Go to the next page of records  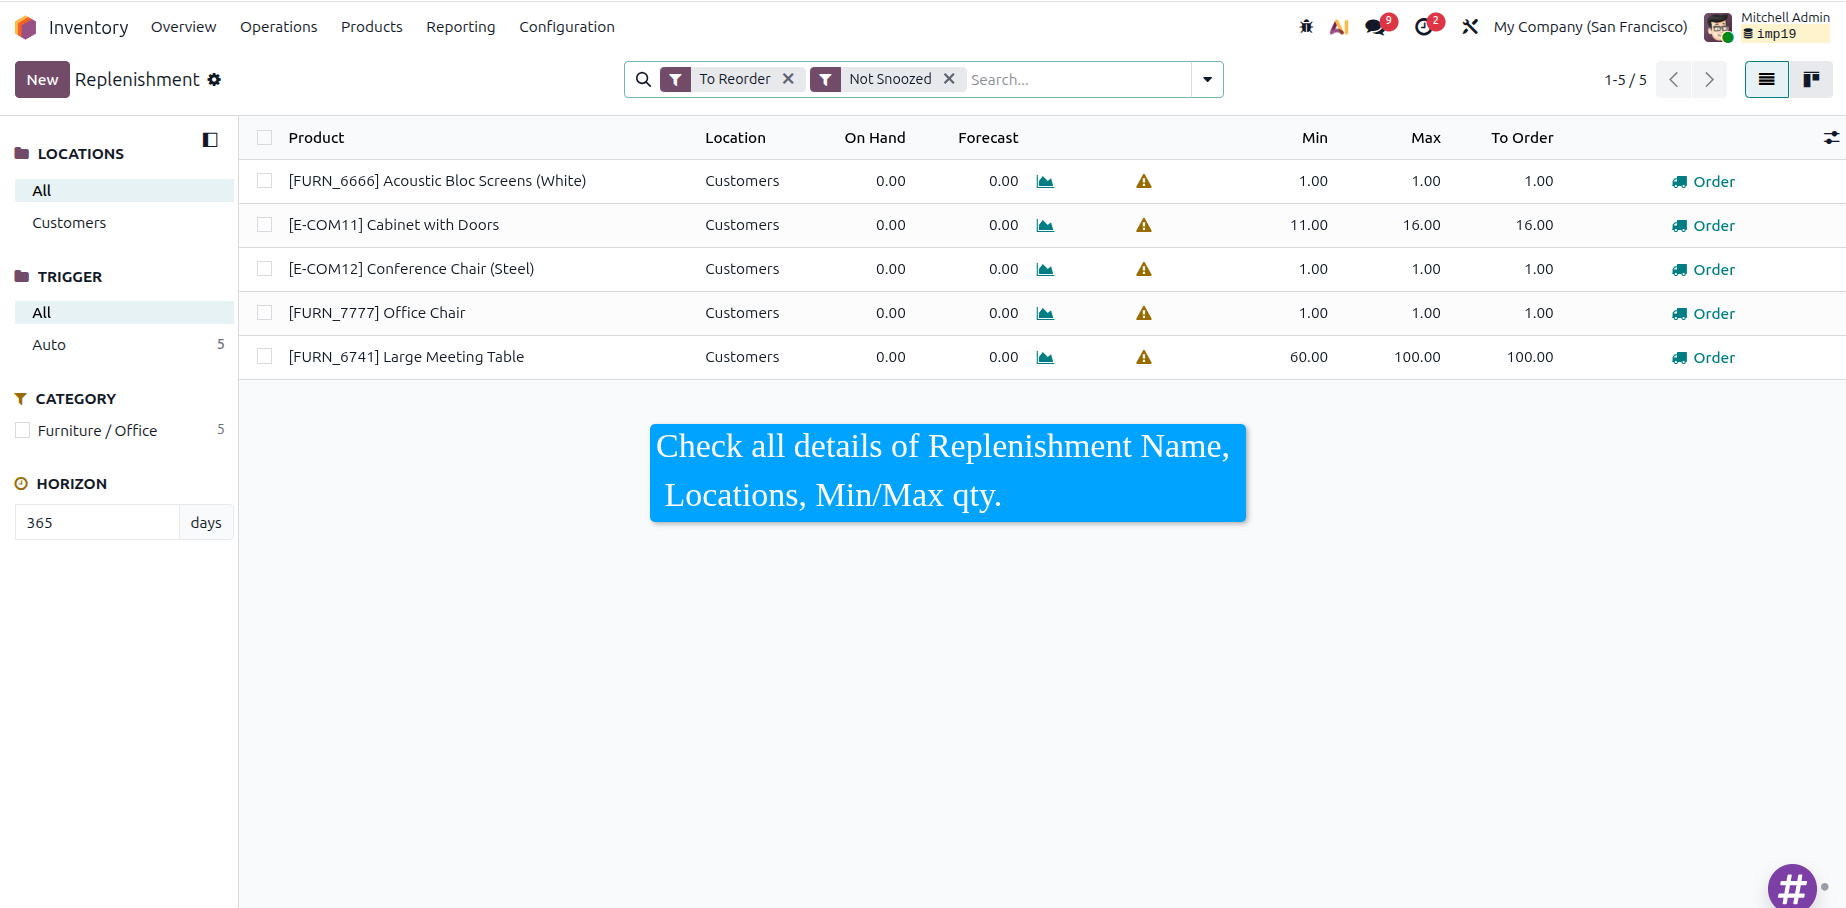(1710, 79)
